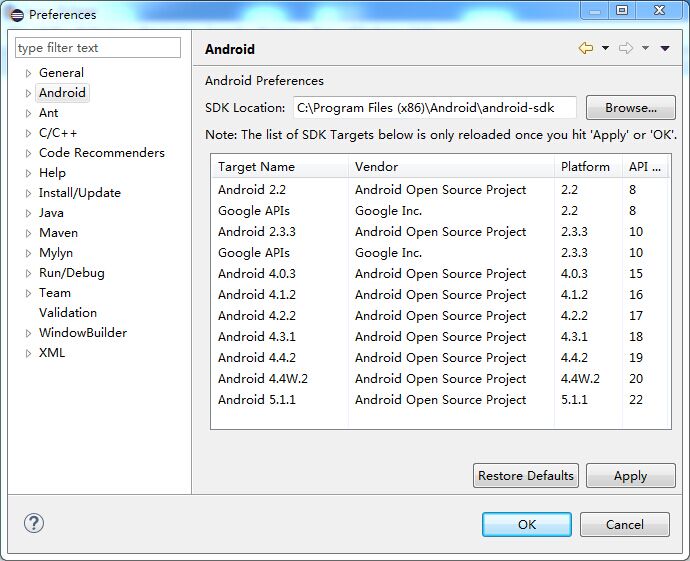Confirm preferences with OK button
Screen dimensions: 690x561
(527, 524)
